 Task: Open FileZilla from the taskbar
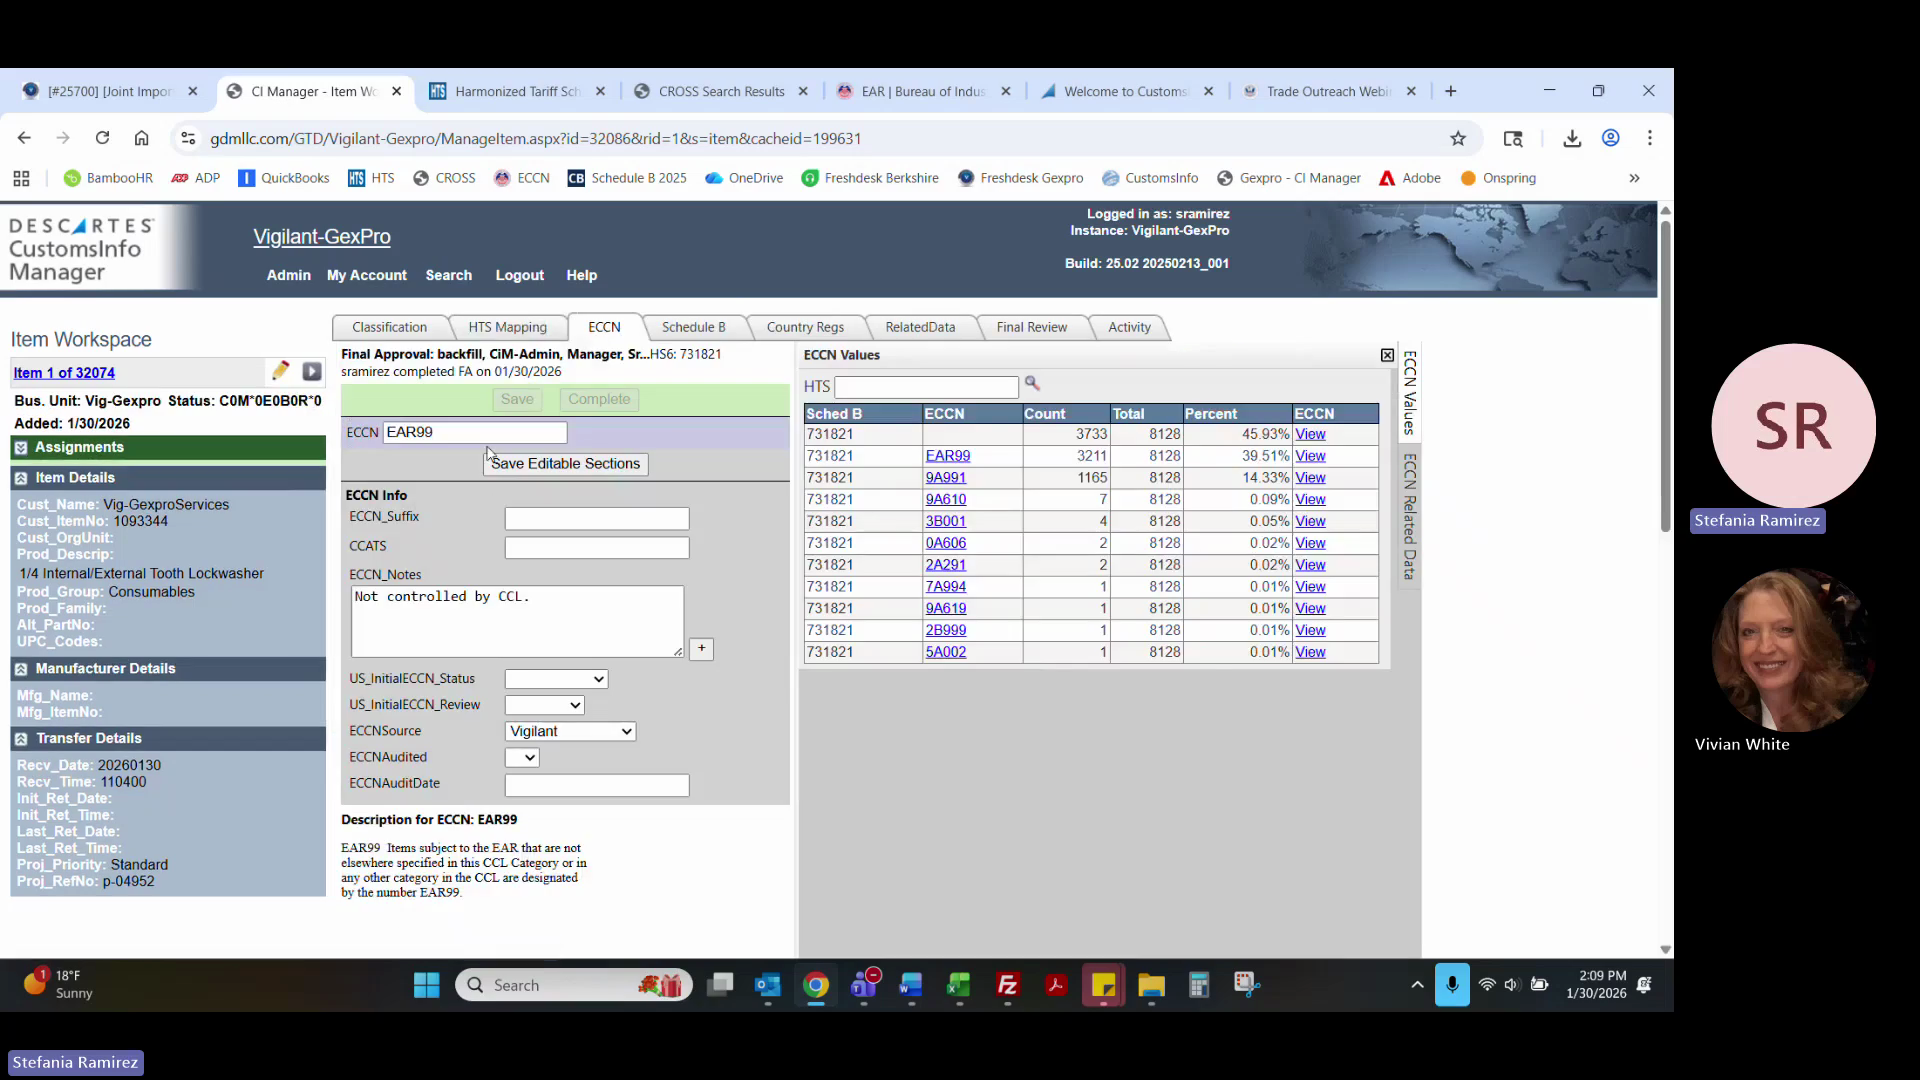coord(1007,986)
